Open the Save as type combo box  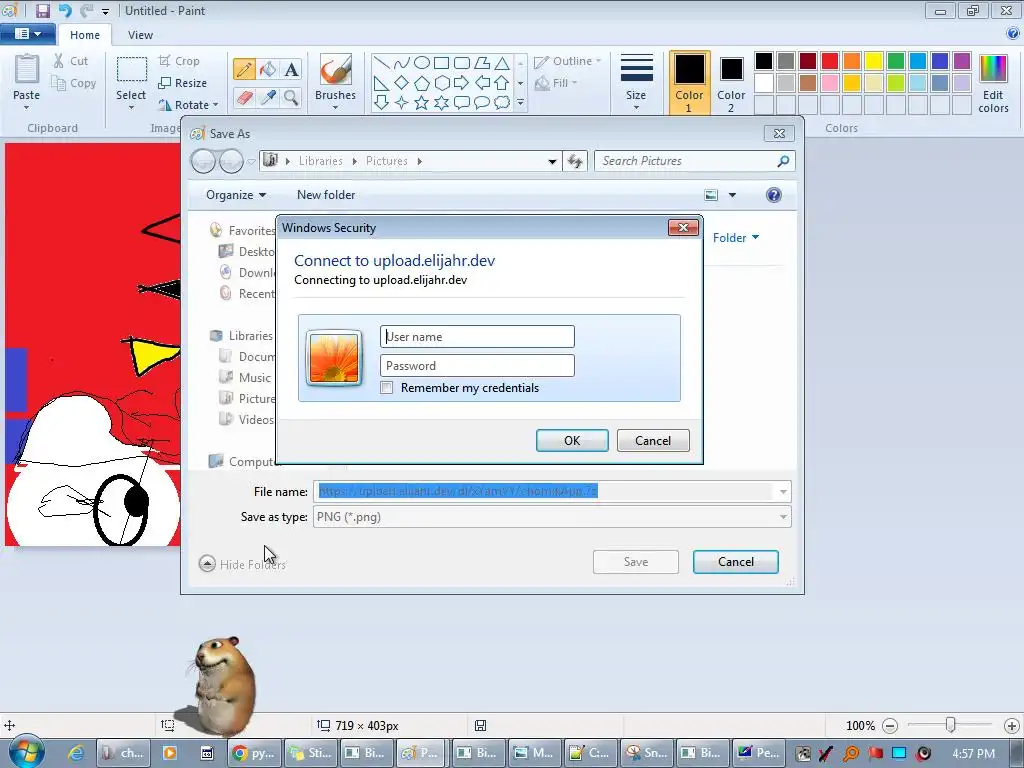552,517
